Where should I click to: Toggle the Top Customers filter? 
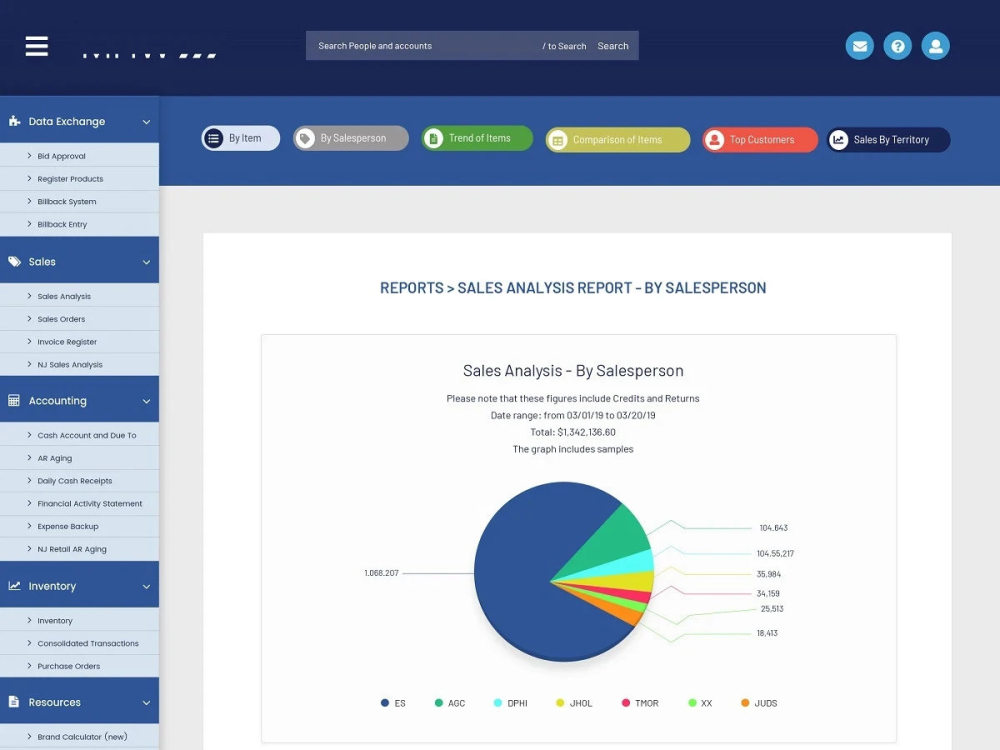(759, 139)
